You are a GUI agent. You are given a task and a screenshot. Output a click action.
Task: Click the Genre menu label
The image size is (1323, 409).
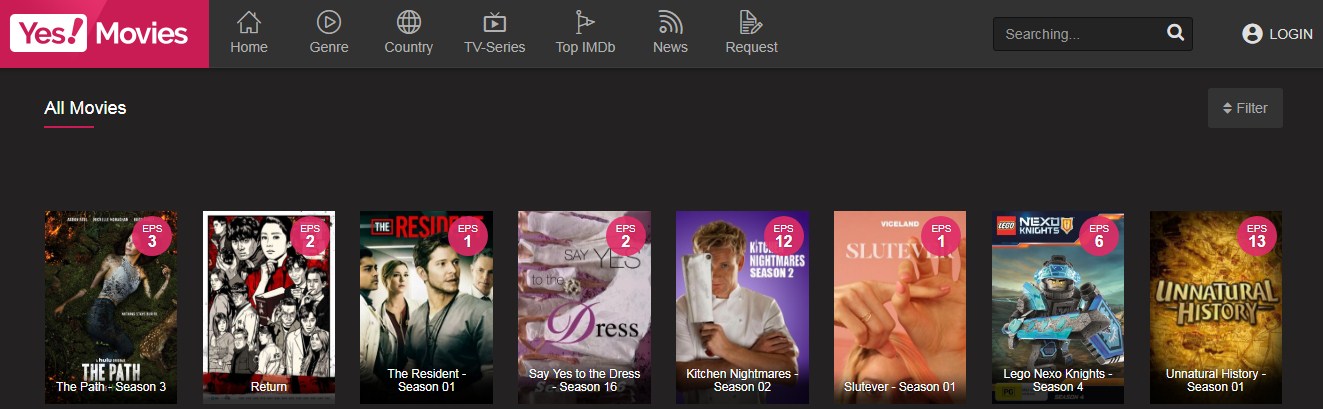[x=329, y=47]
